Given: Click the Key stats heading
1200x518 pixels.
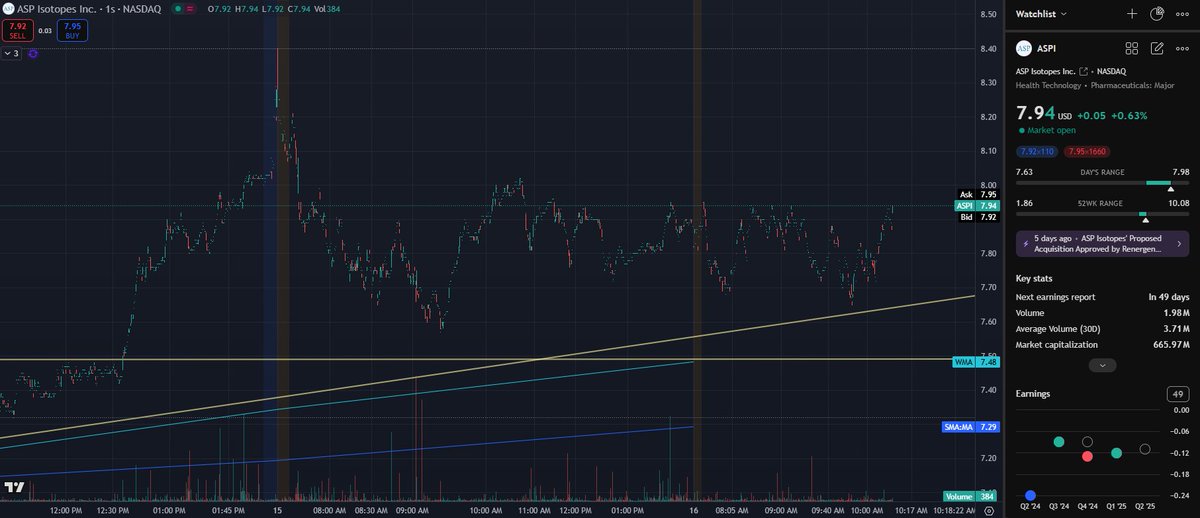Looking at the screenshot, I should 1035,278.
